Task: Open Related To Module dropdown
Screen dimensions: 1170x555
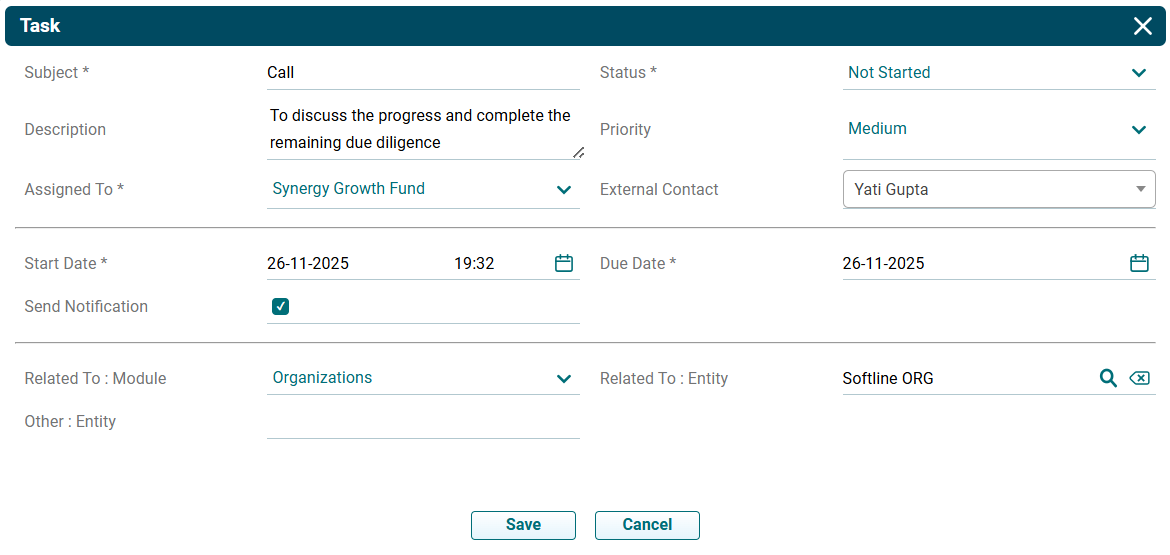Action: click(x=563, y=378)
